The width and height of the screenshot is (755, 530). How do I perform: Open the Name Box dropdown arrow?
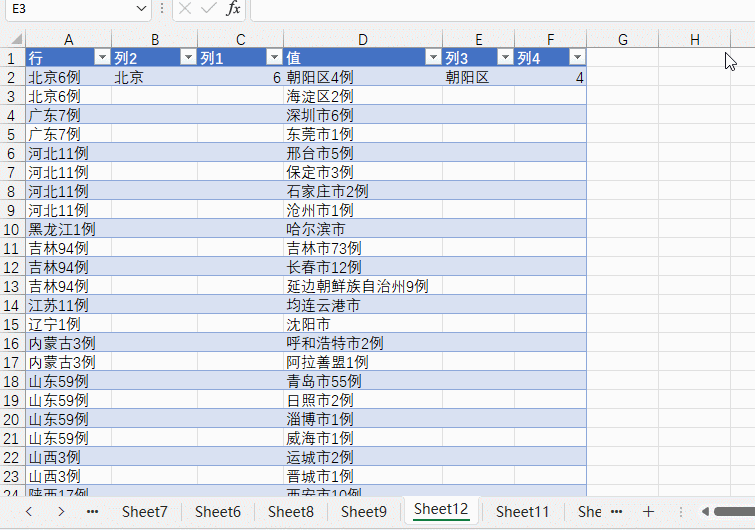pyautogui.click(x=141, y=8)
